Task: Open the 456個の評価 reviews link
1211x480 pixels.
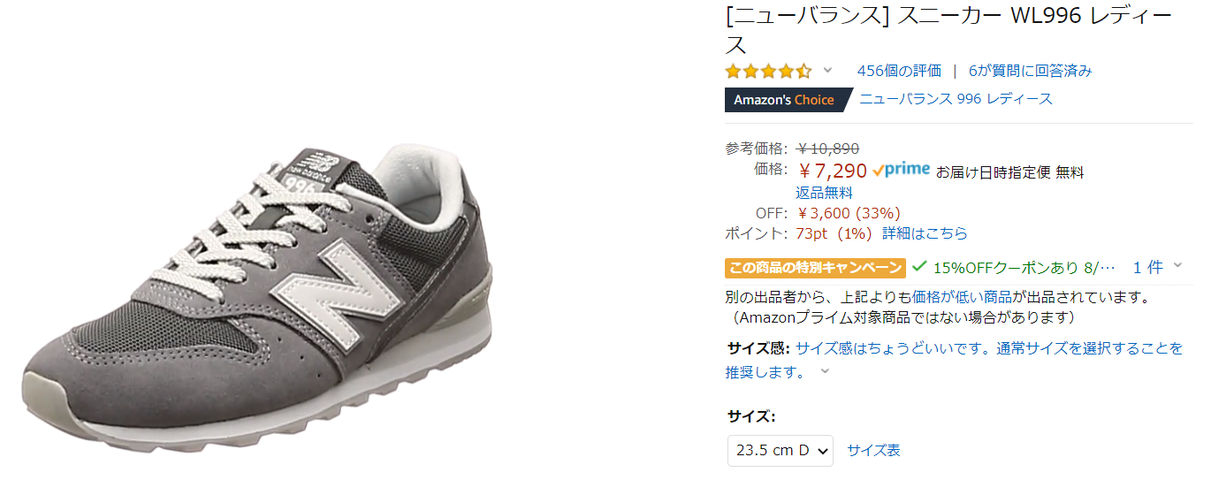Action: pyautogui.click(x=899, y=71)
